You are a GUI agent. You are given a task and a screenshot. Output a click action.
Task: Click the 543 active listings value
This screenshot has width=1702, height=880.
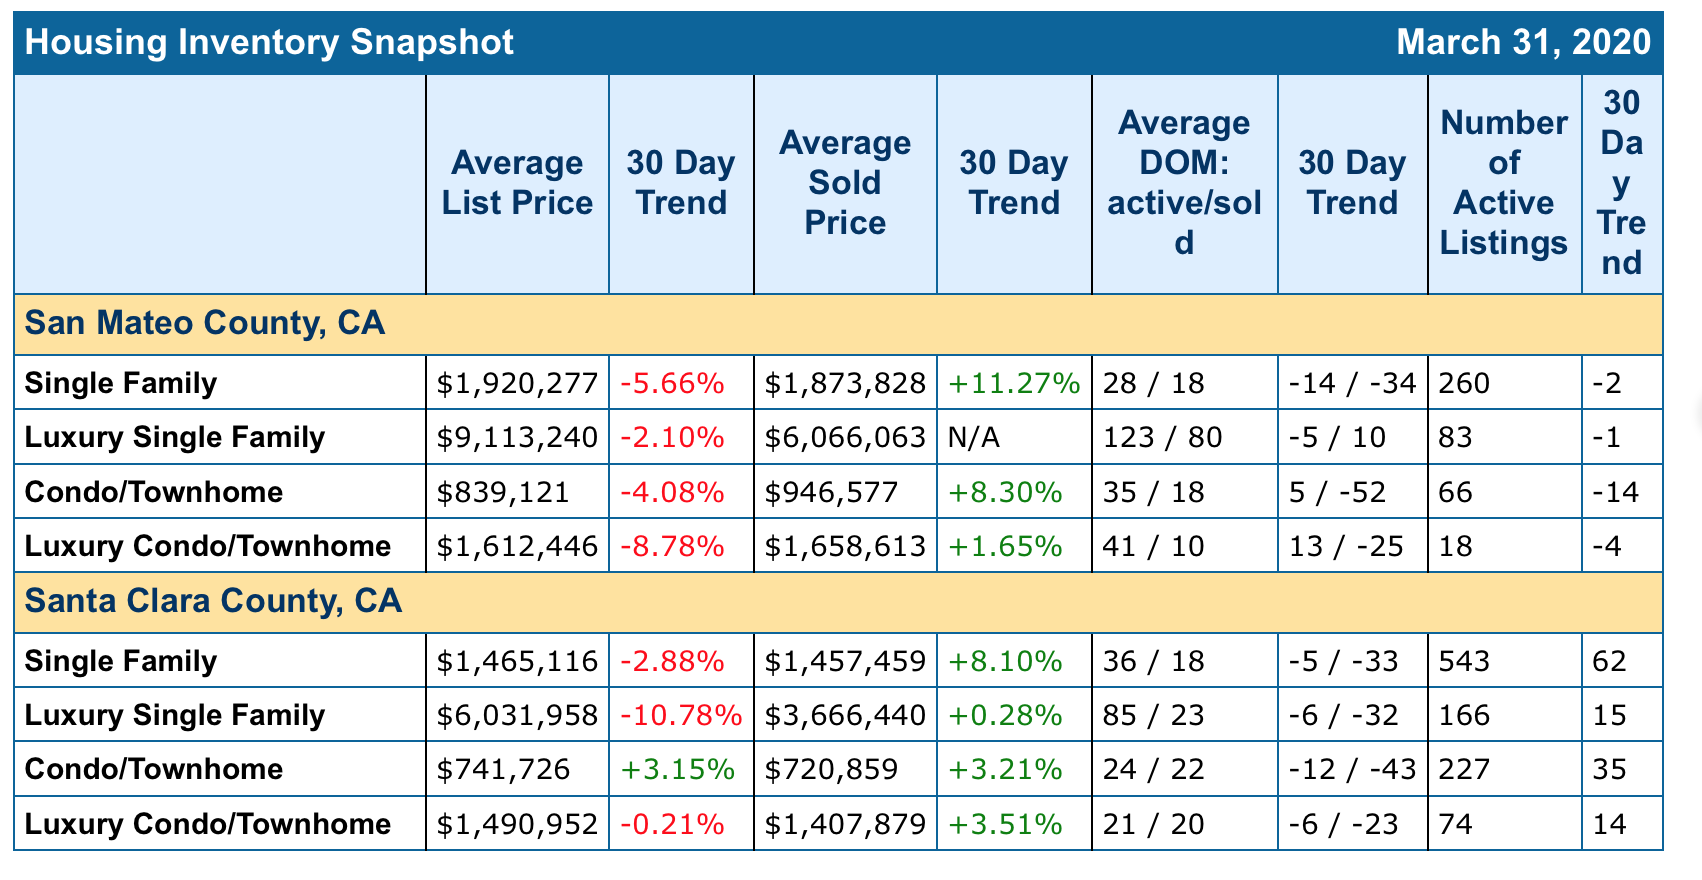[x=1464, y=662]
